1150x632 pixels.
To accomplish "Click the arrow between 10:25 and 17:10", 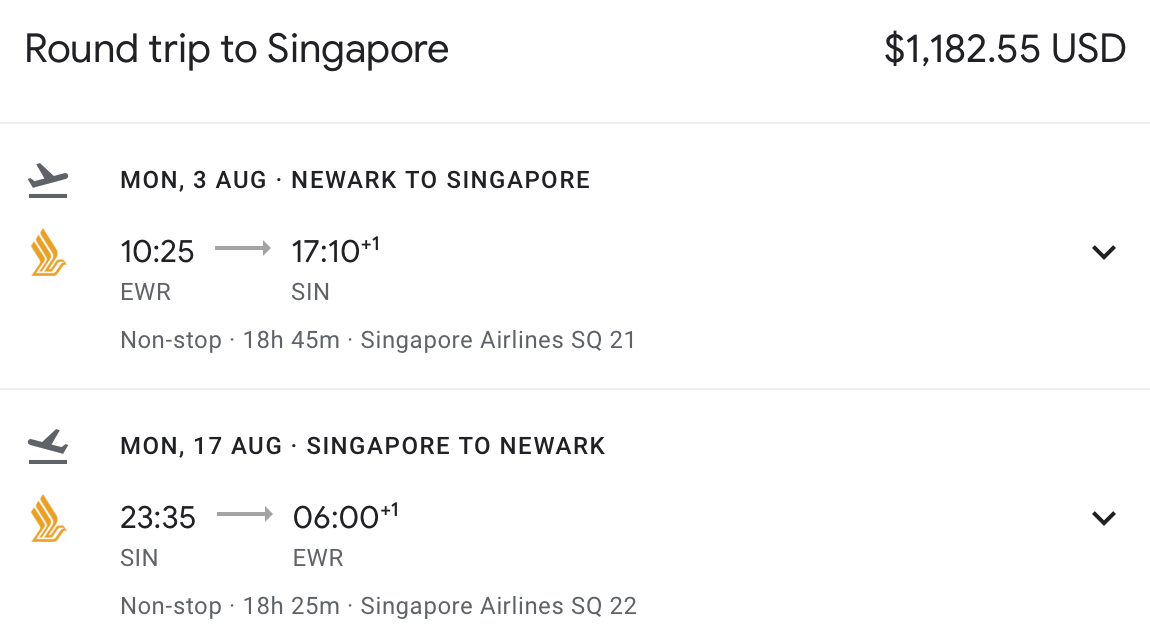I will click(x=243, y=250).
